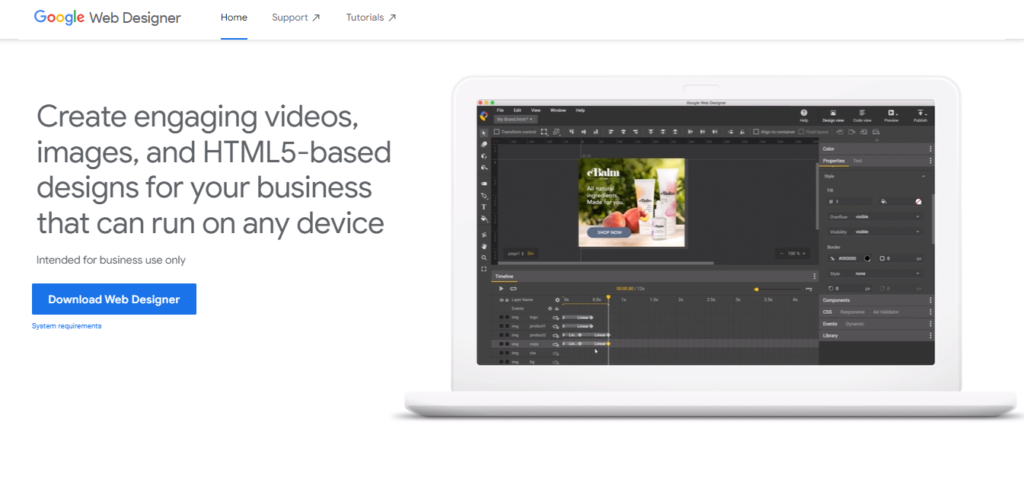
Task: Select the Zoom magnifier tool
Action: click(x=484, y=258)
